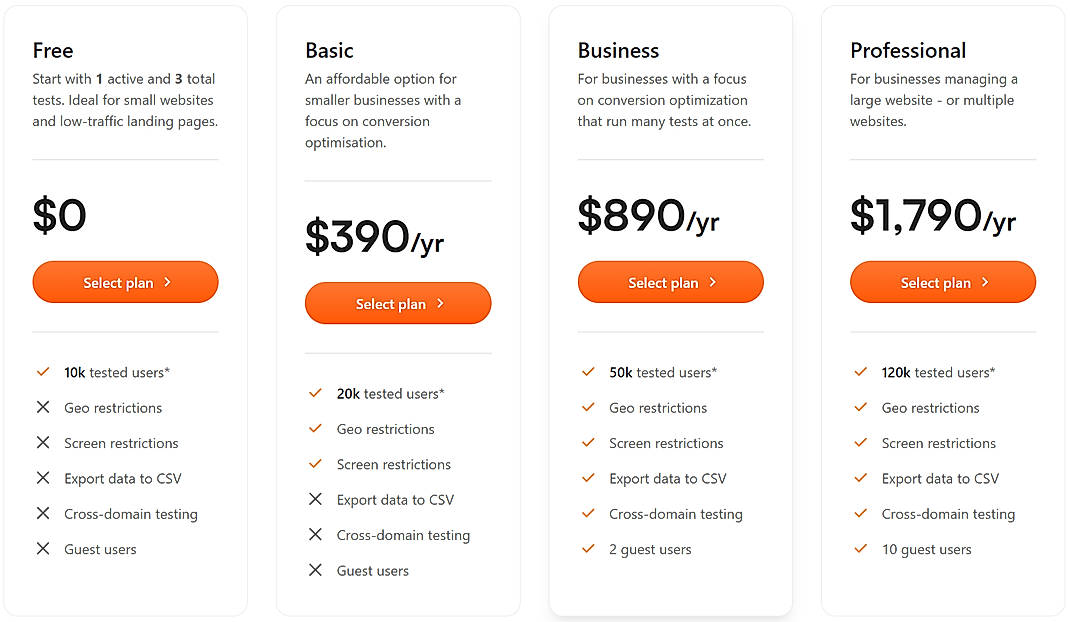This screenshot has width=1070, height=622.
Task: Click the $1,790/yr price text
Action: click(933, 215)
